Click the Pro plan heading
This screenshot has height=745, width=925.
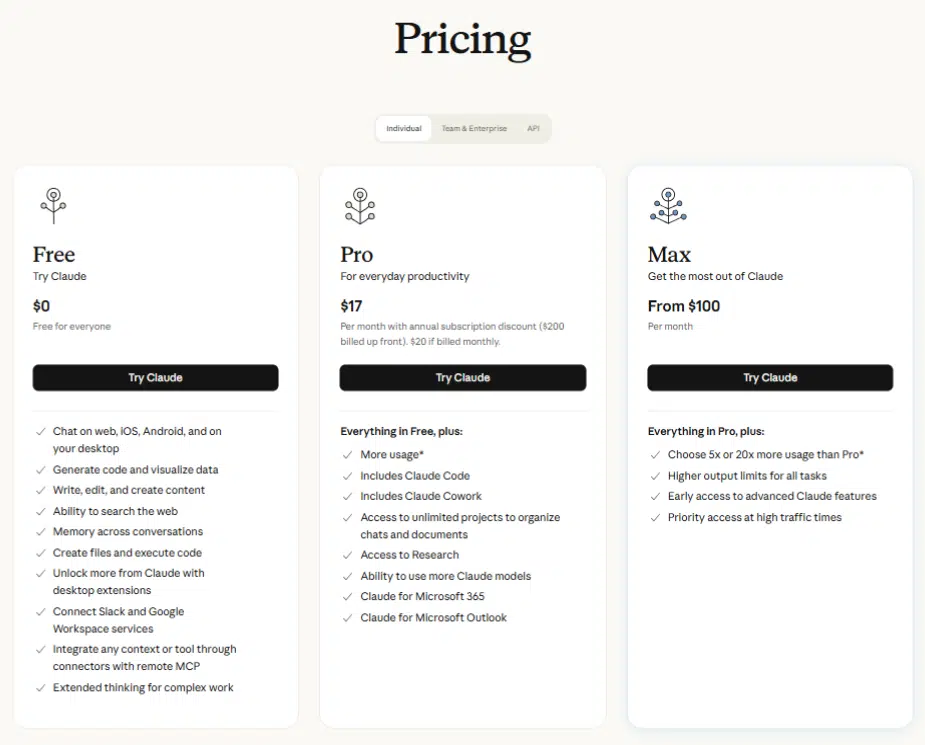357,255
